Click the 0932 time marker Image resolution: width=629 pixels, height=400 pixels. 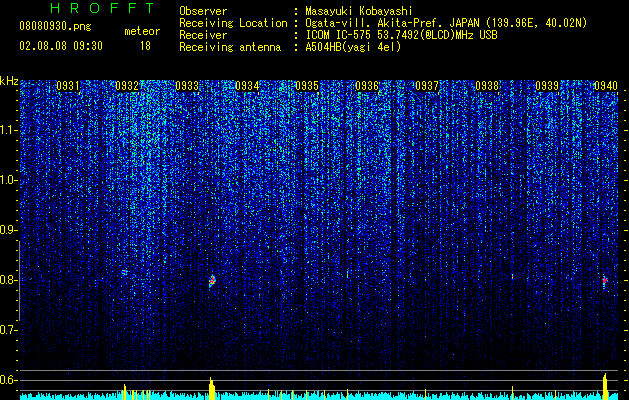click(x=127, y=86)
